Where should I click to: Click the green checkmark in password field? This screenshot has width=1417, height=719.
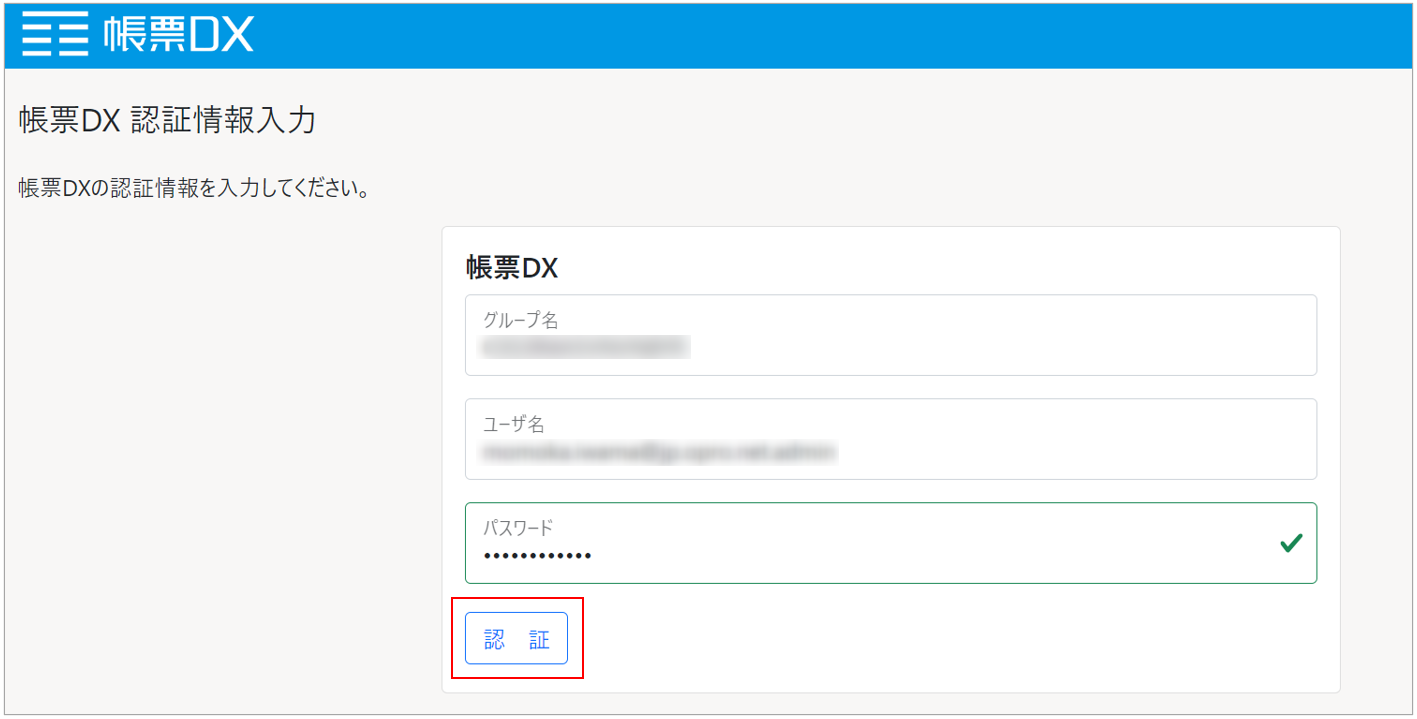1291,543
